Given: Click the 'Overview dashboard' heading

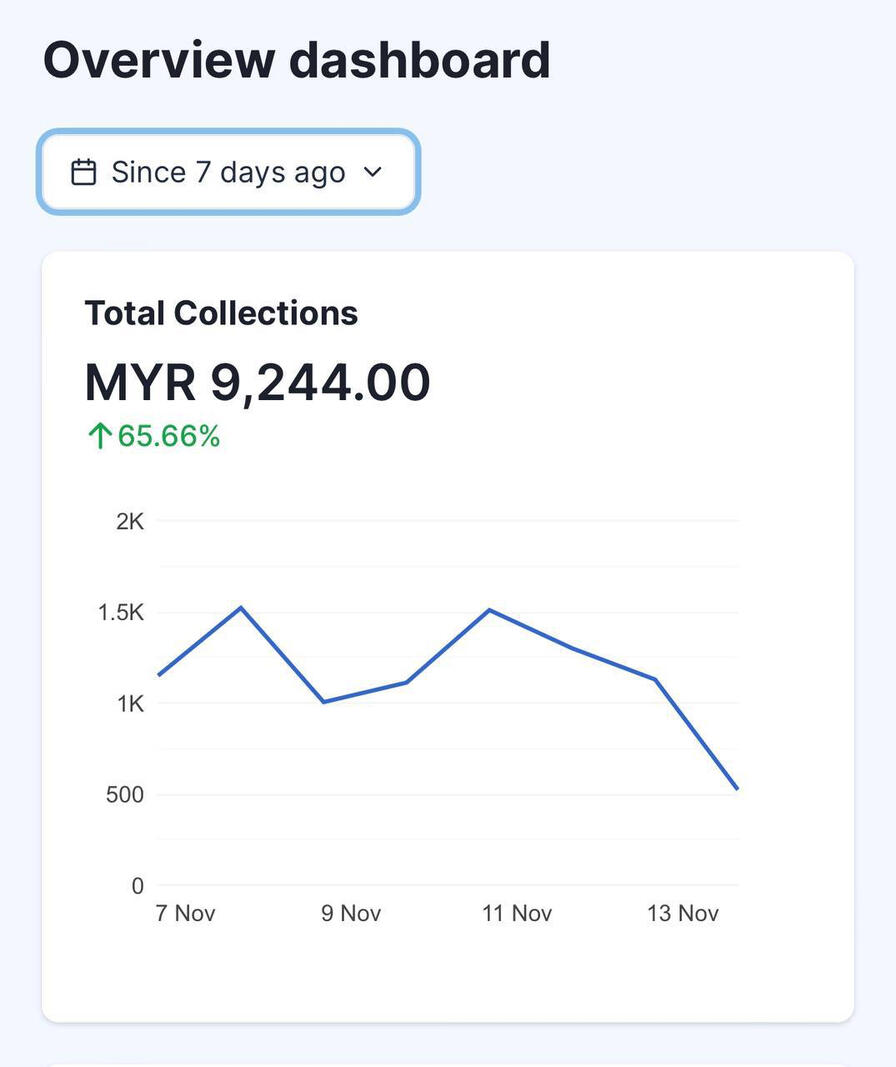Looking at the screenshot, I should (297, 60).
